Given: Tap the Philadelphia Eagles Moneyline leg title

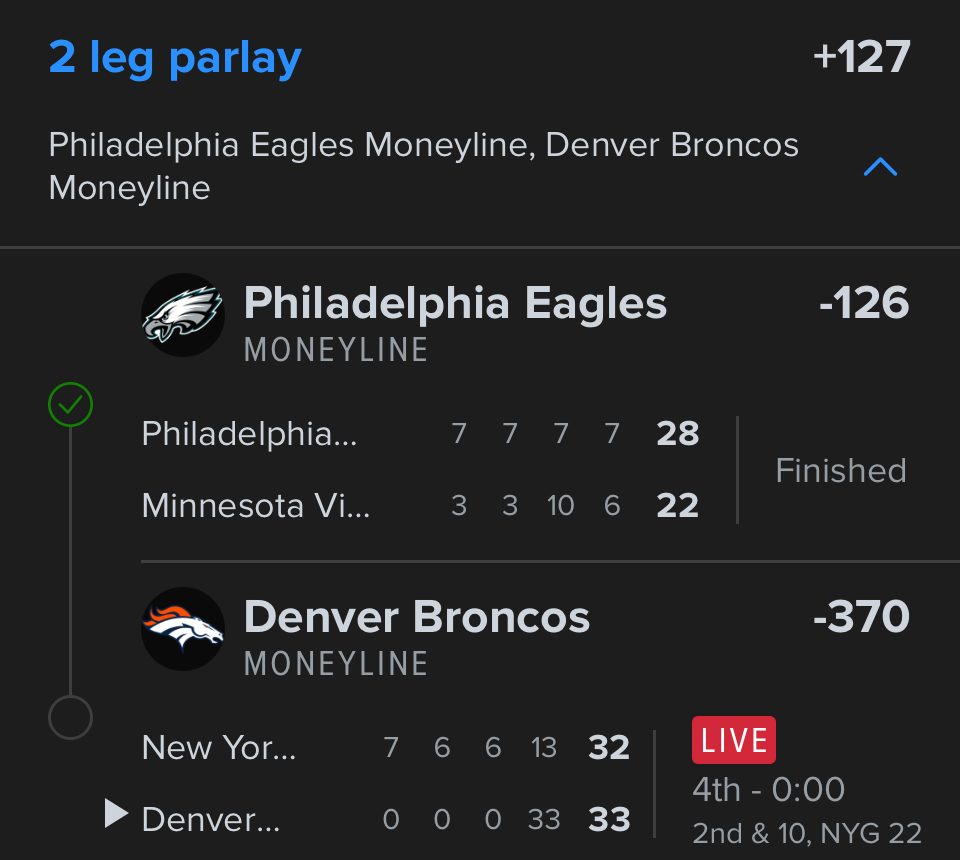Looking at the screenshot, I should click(455, 303).
